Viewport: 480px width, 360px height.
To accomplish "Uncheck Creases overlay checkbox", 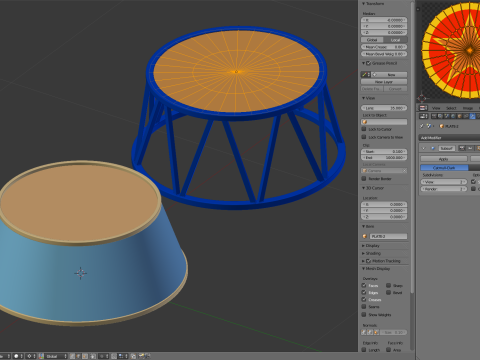I will click(x=364, y=299).
